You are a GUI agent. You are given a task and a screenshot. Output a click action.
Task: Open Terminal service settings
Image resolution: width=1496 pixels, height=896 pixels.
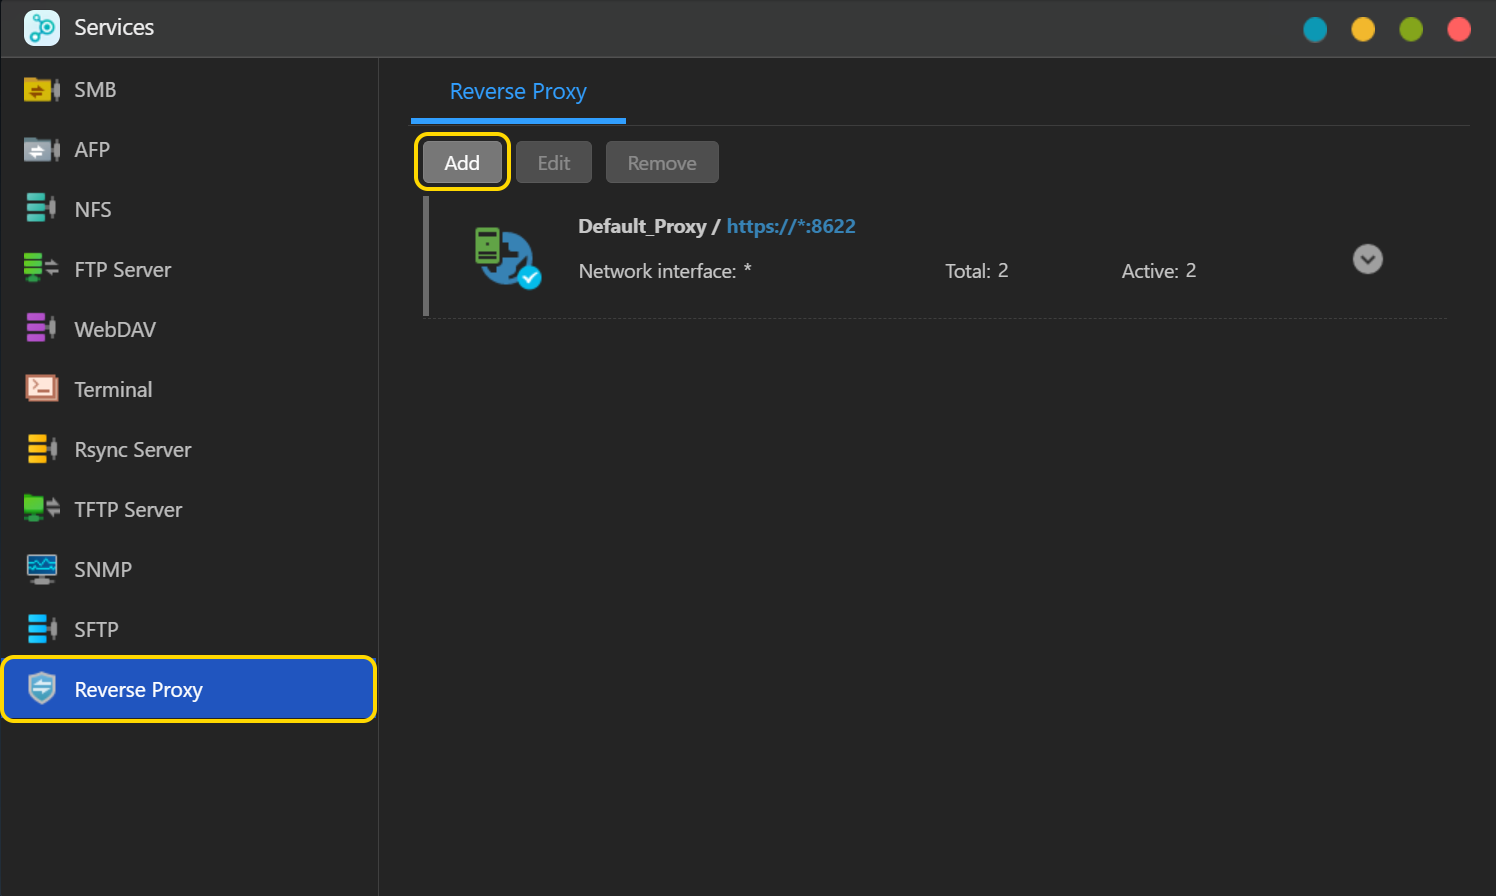tap(189, 390)
